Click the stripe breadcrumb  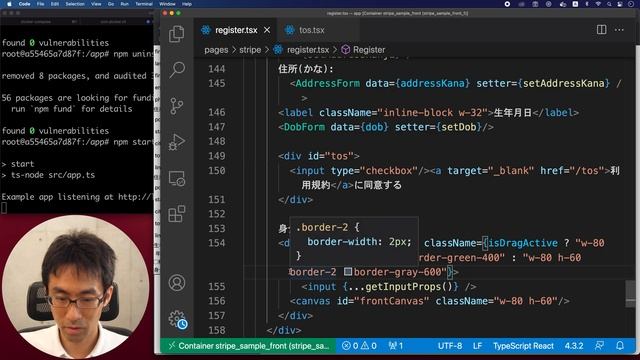[x=250, y=50]
